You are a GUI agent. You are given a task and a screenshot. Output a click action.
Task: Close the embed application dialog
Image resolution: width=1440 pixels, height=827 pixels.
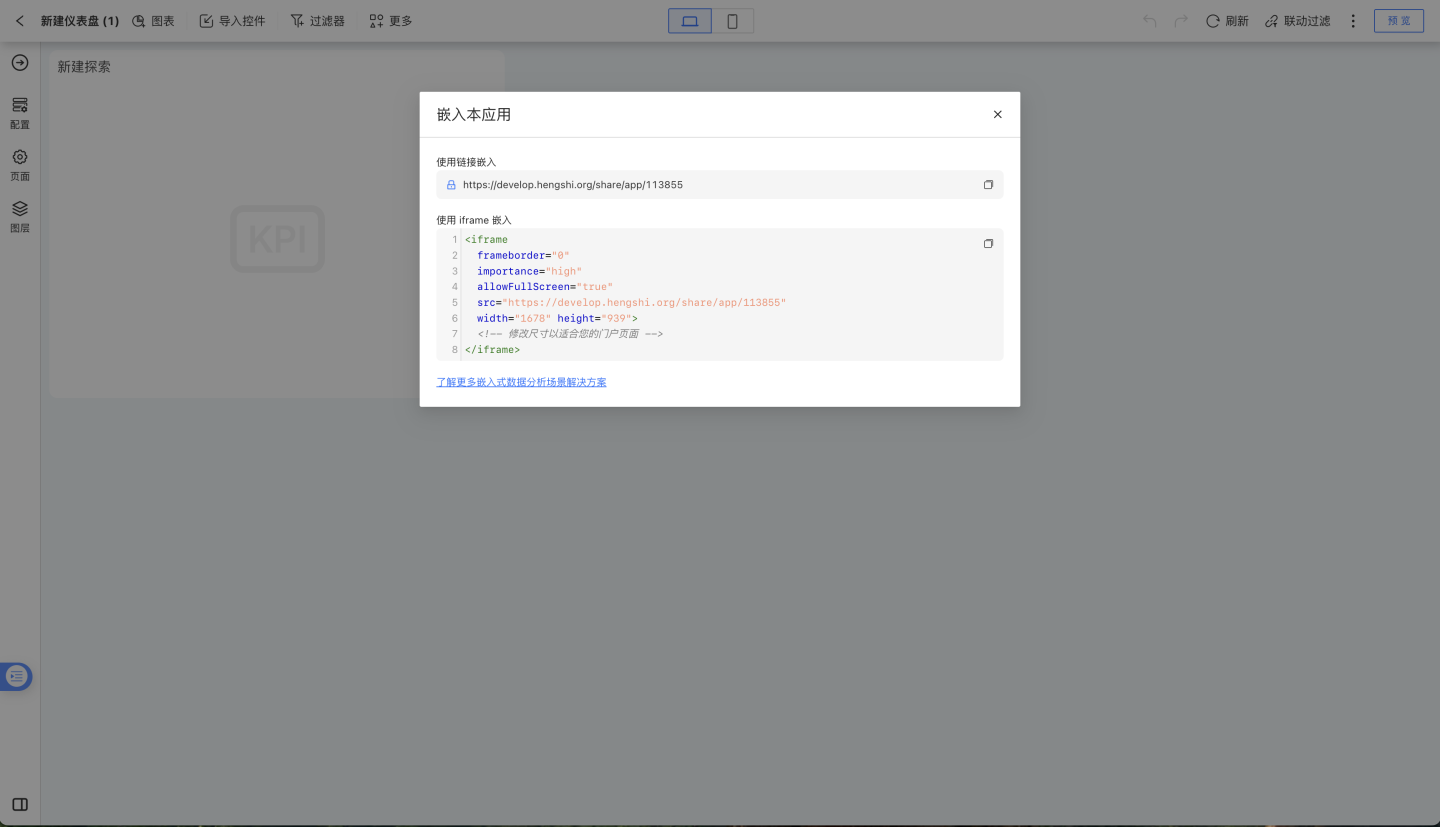click(x=997, y=115)
